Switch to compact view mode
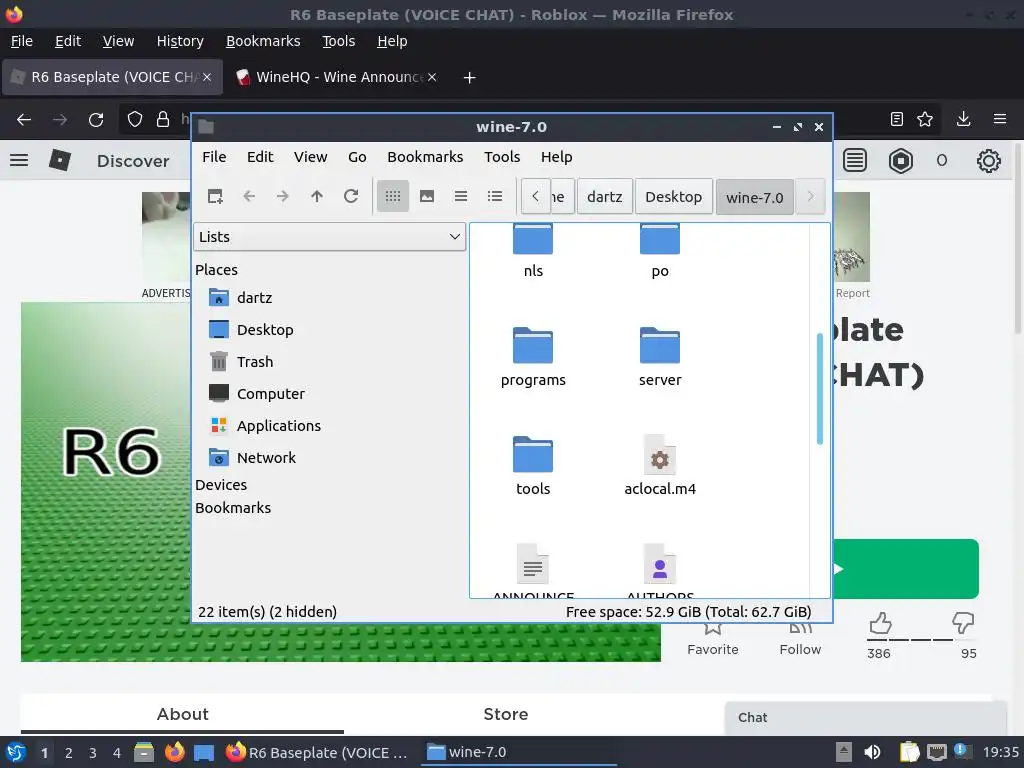Viewport: 1024px width, 768px height. (461, 196)
